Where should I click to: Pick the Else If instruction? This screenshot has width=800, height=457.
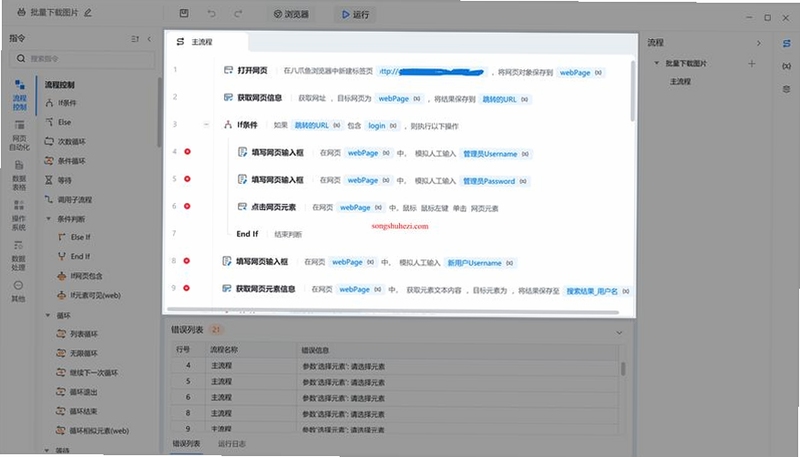(x=74, y=237)
